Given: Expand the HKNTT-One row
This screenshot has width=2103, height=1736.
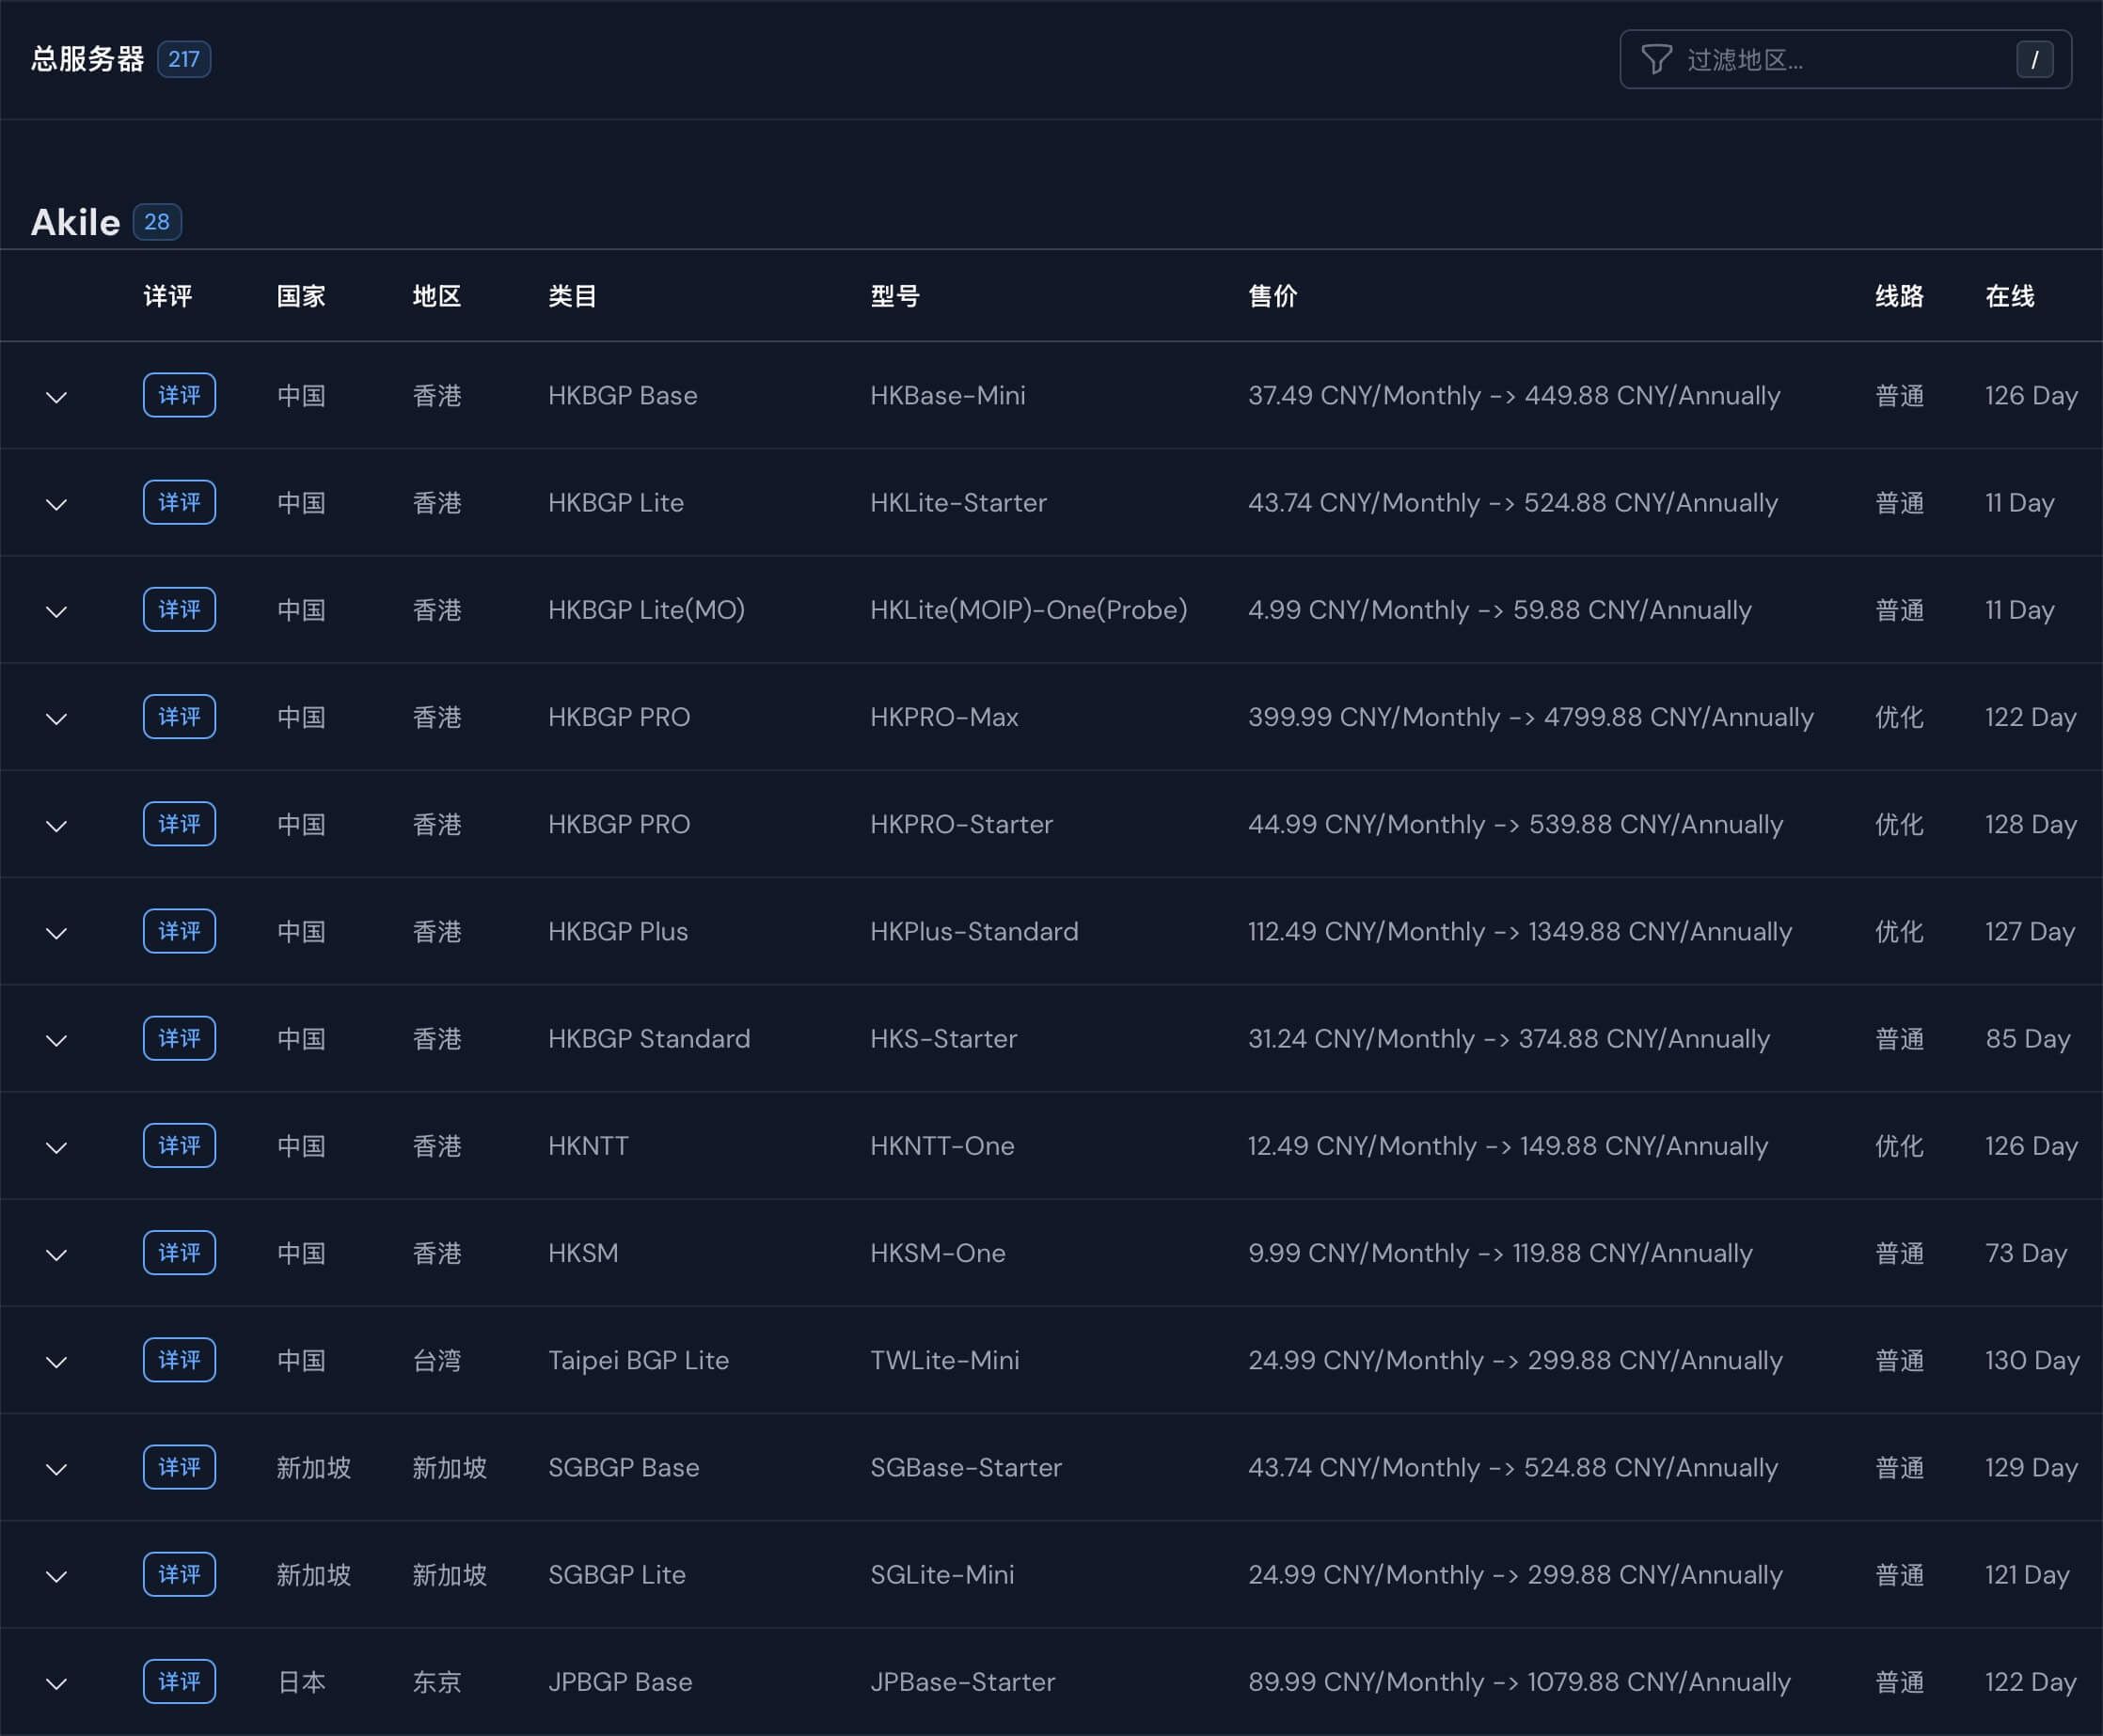Looking at the screenshot, I should tap(57, 1147).
